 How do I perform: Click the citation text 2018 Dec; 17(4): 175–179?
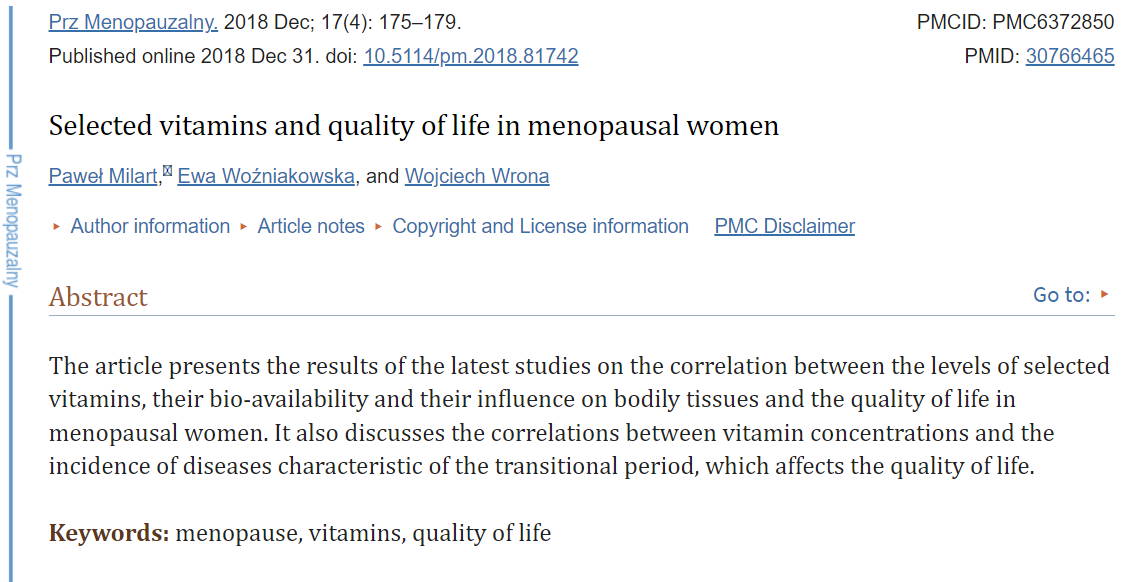coord(342,22)
